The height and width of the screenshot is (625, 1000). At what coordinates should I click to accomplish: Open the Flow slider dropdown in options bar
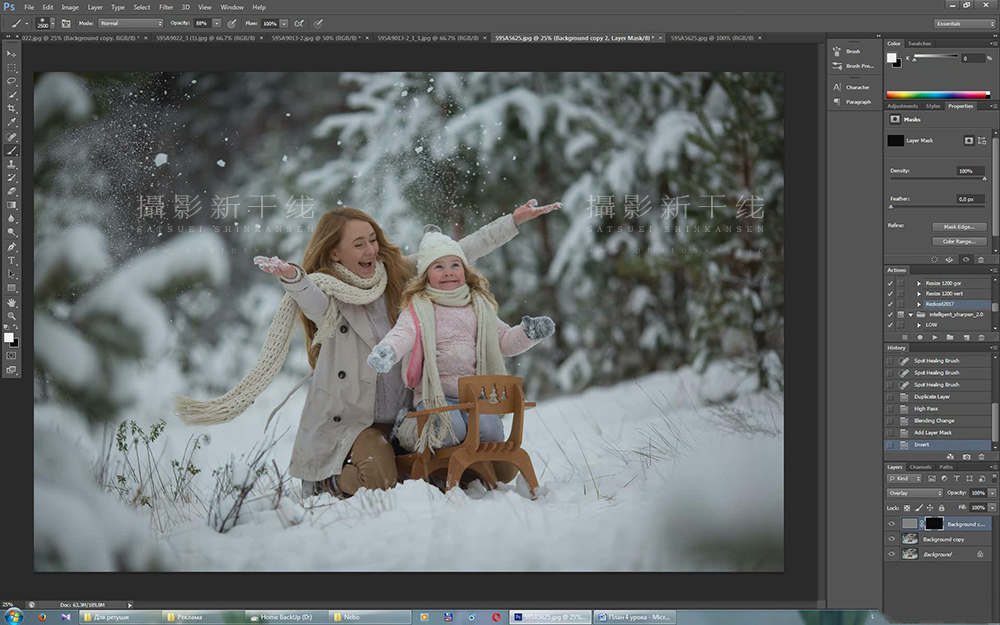(284, 24)
